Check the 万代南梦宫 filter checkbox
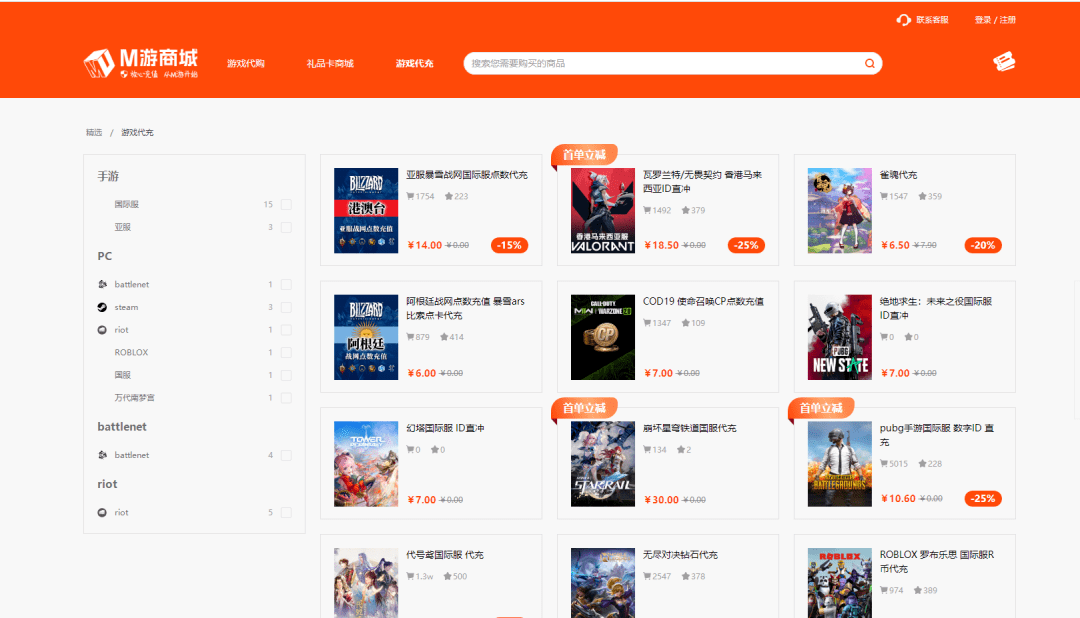Viewport: 1080px width, 618px height. tap(286, 396)
